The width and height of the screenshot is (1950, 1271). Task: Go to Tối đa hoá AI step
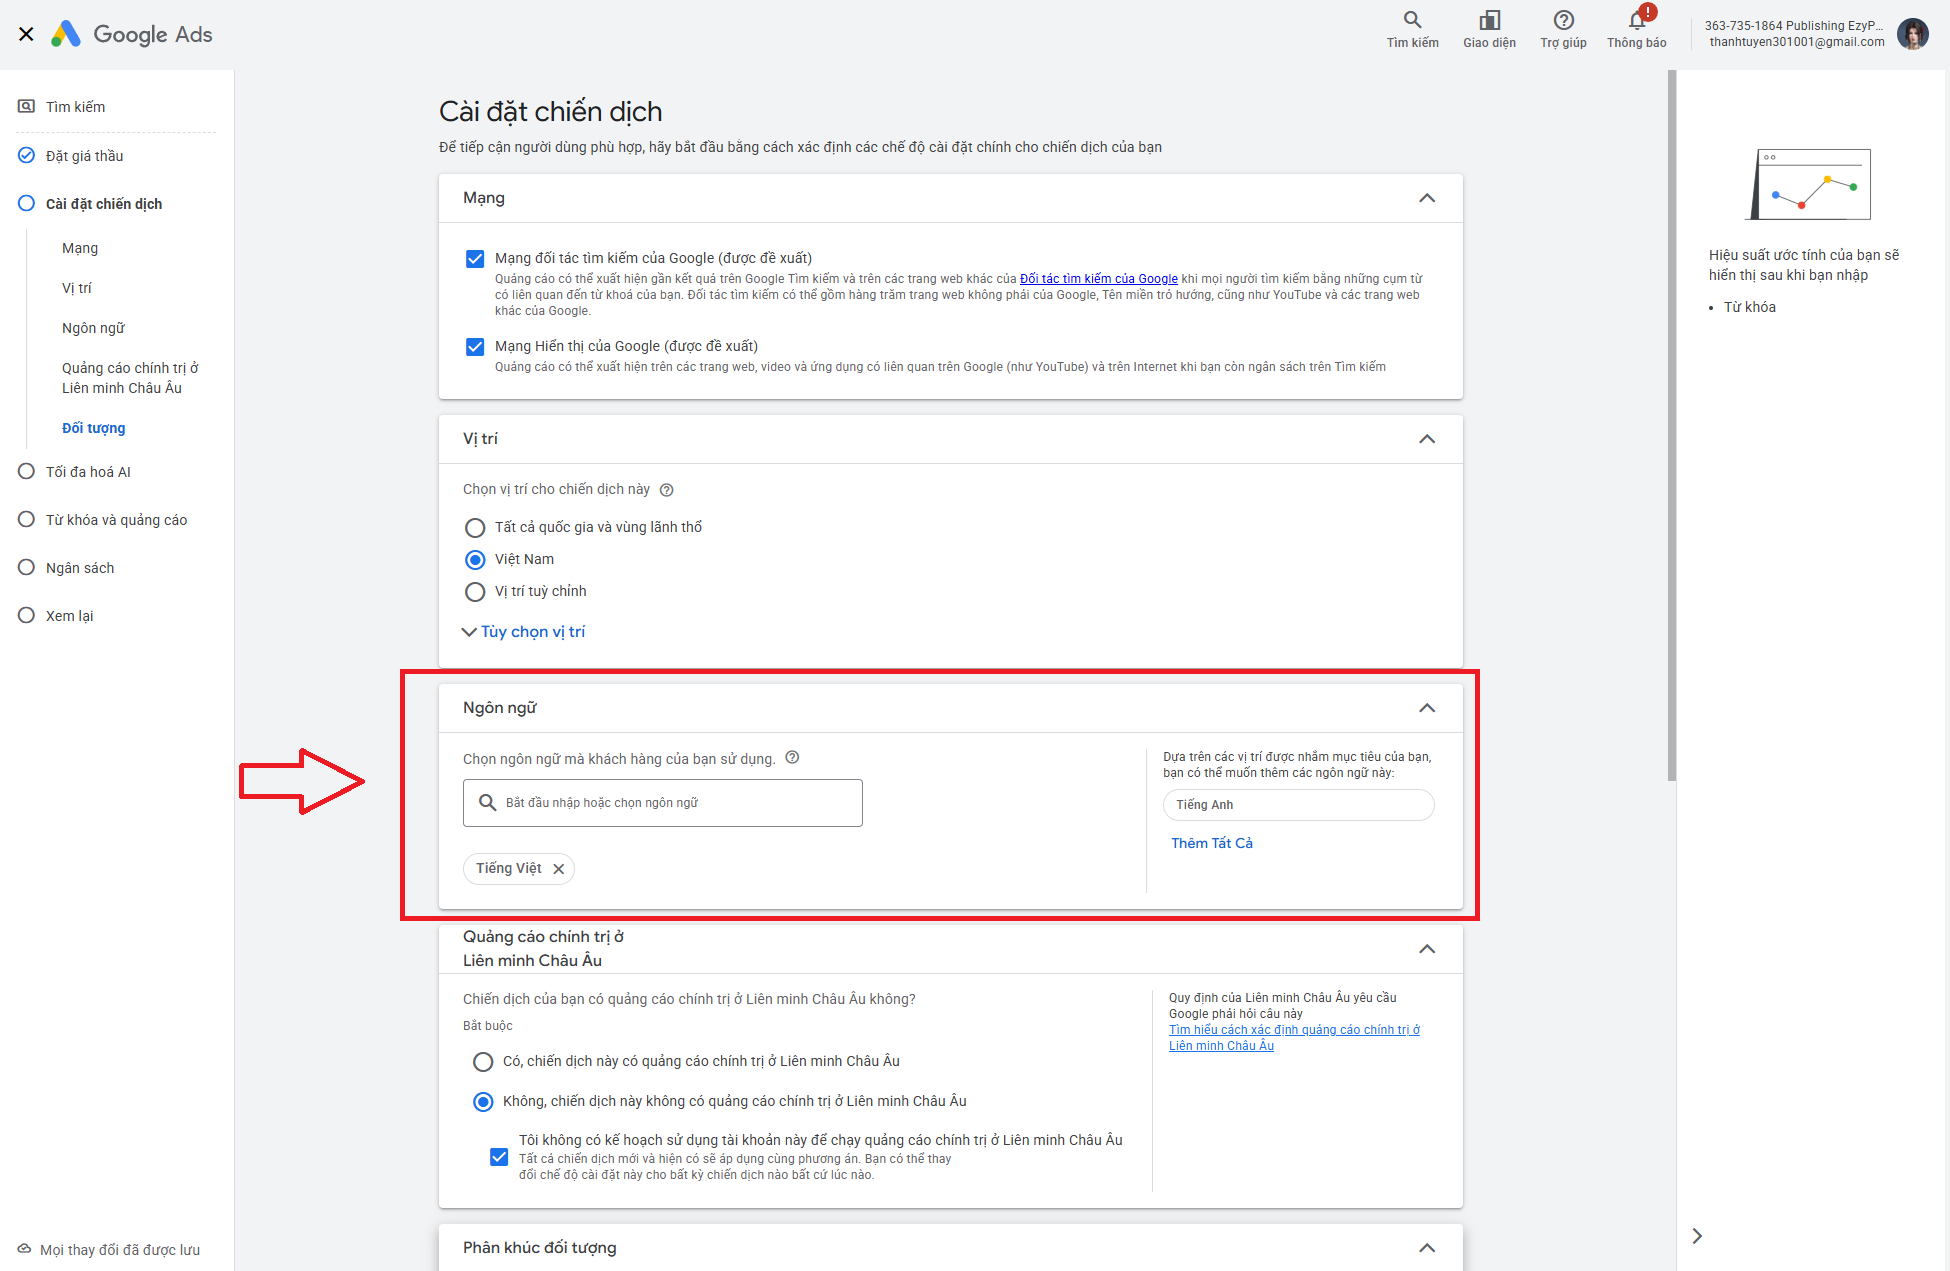88,472
